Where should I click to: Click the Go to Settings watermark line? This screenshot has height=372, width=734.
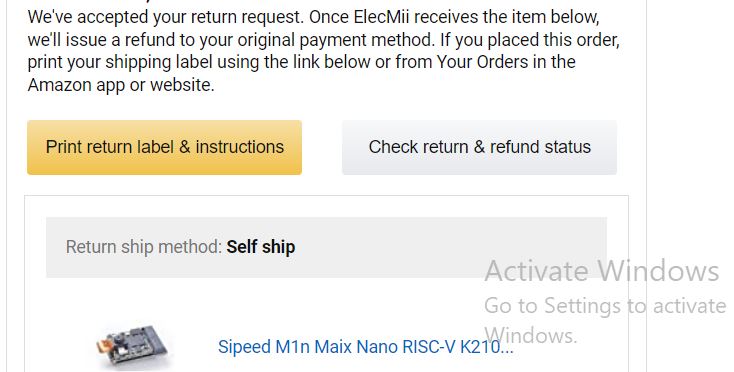coord(605,306)
